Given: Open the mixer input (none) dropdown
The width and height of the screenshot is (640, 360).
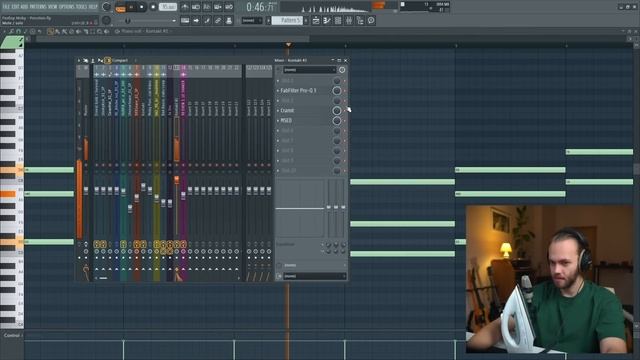Looking at the screenshot, I should tap(309, 70).
